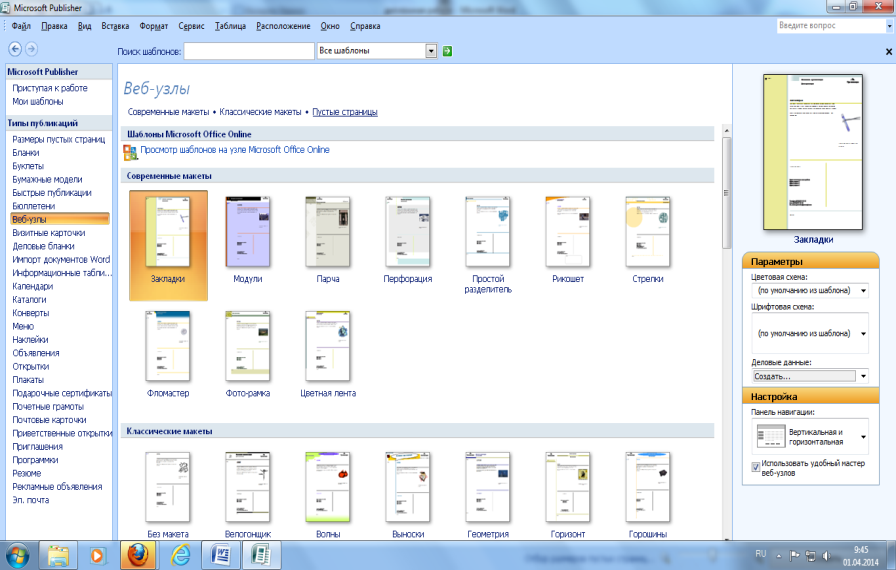
Task: Click the back navigation arrow
Action: point(15,49)
